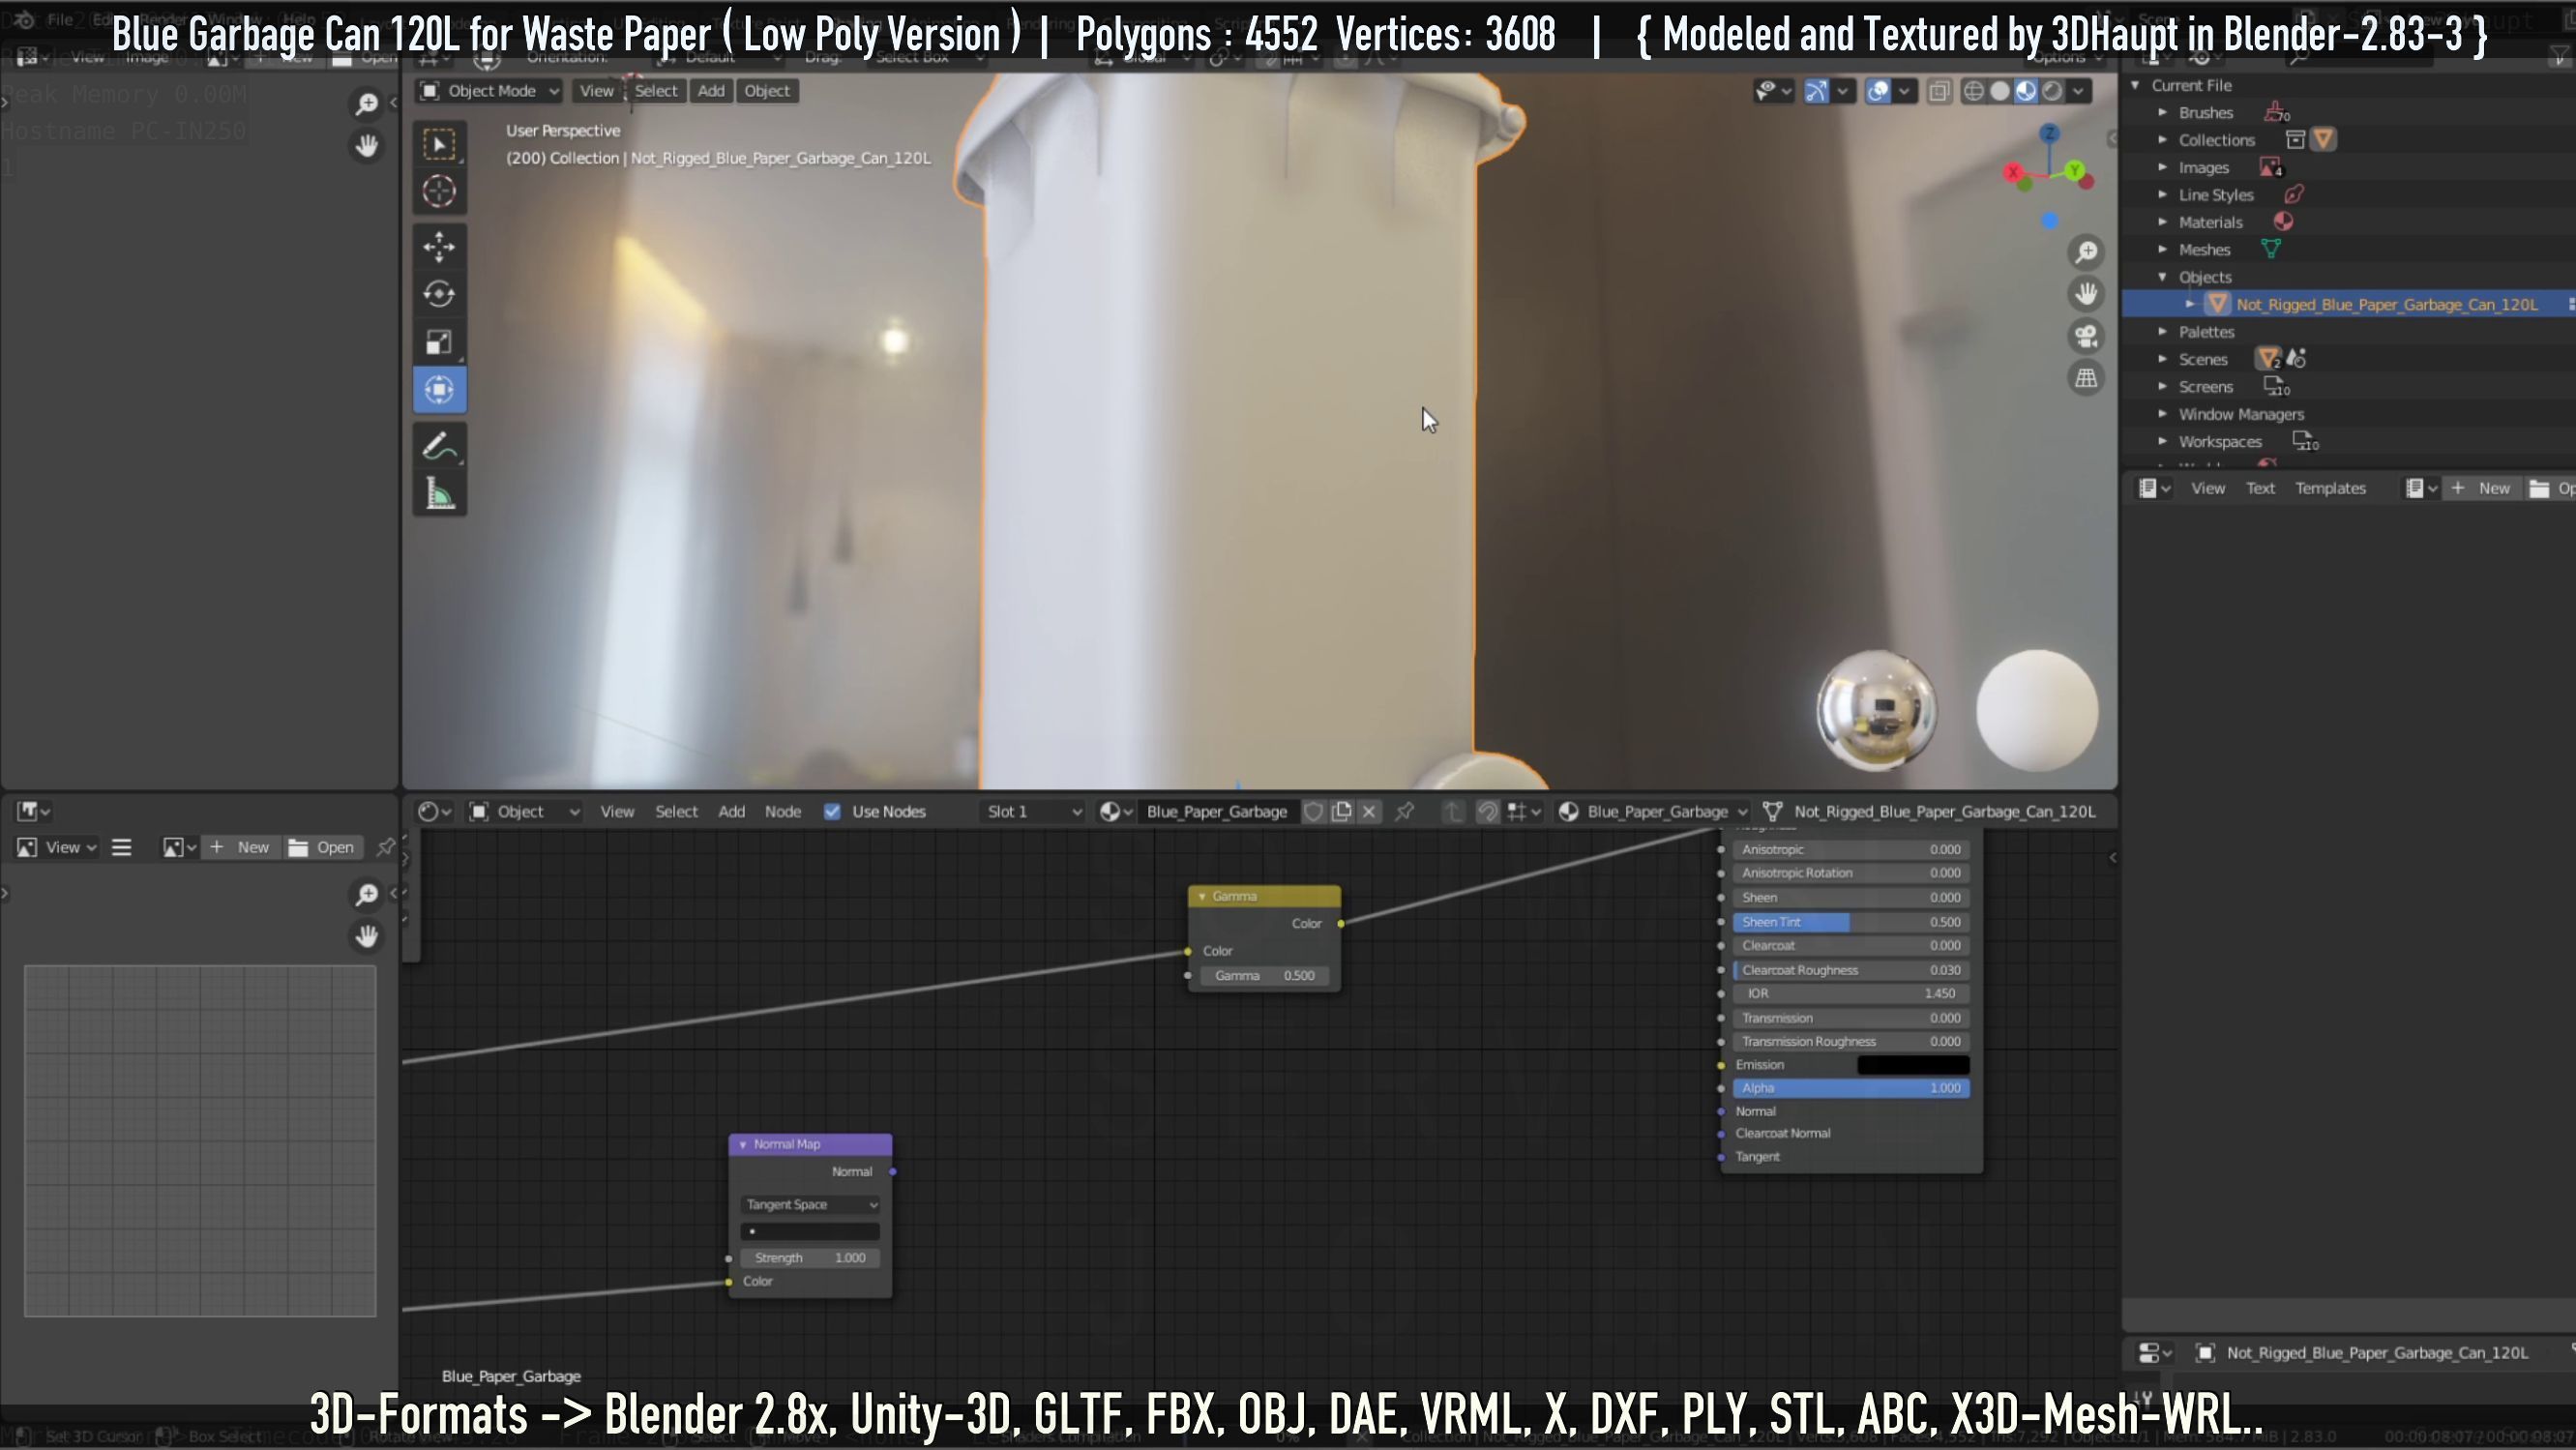Toggle viewport overlays button
This screenshot has height=1450, width=2576.
[1878, 92]
